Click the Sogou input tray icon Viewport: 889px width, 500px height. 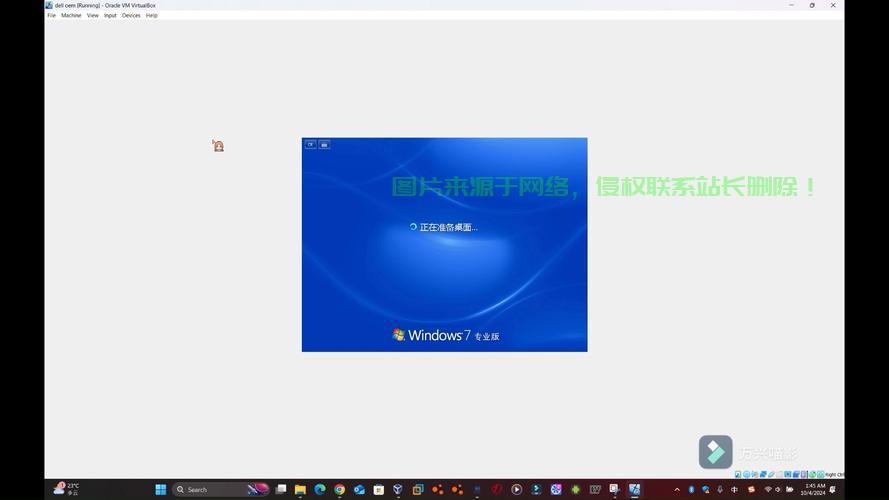click(x=751, y=489)
